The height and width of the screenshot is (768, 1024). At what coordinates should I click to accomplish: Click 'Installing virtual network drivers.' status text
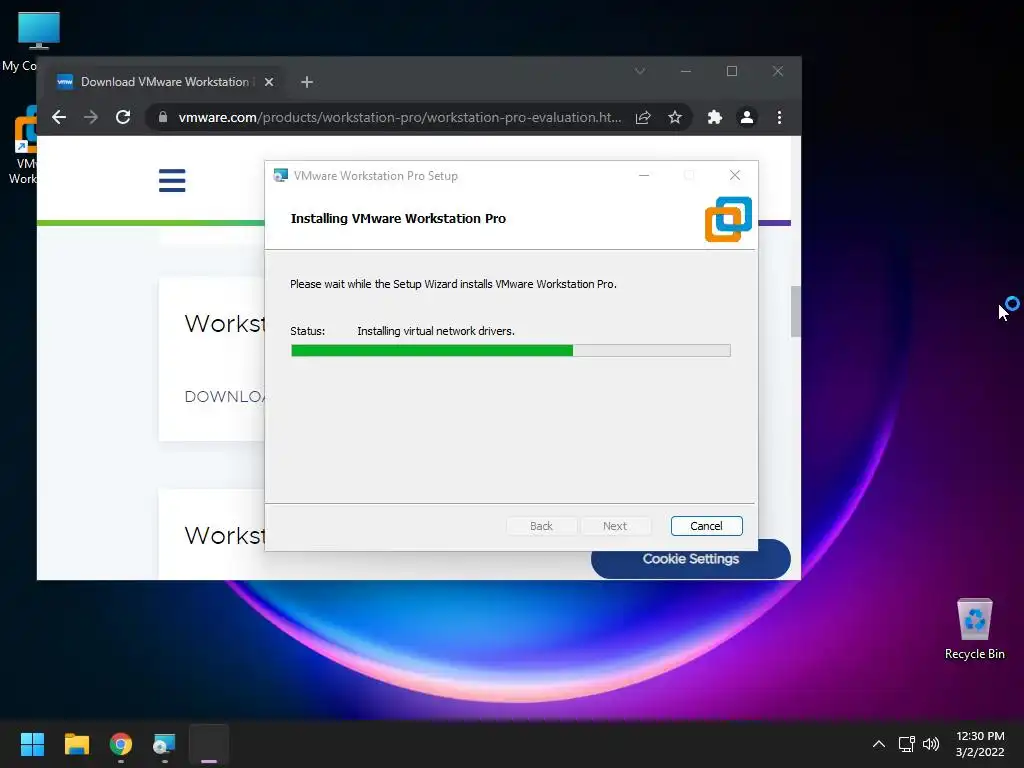[436, 331]
